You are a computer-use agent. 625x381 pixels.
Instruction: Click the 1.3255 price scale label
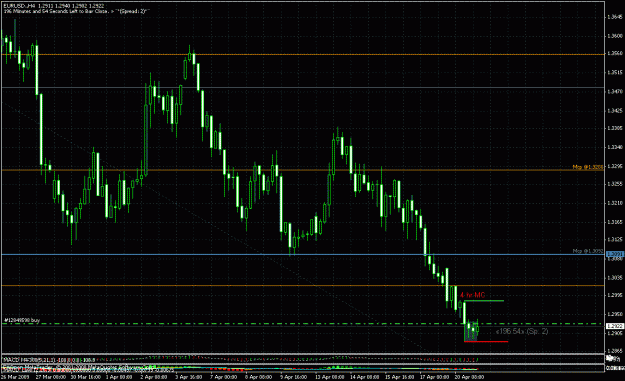click(615, 184)
